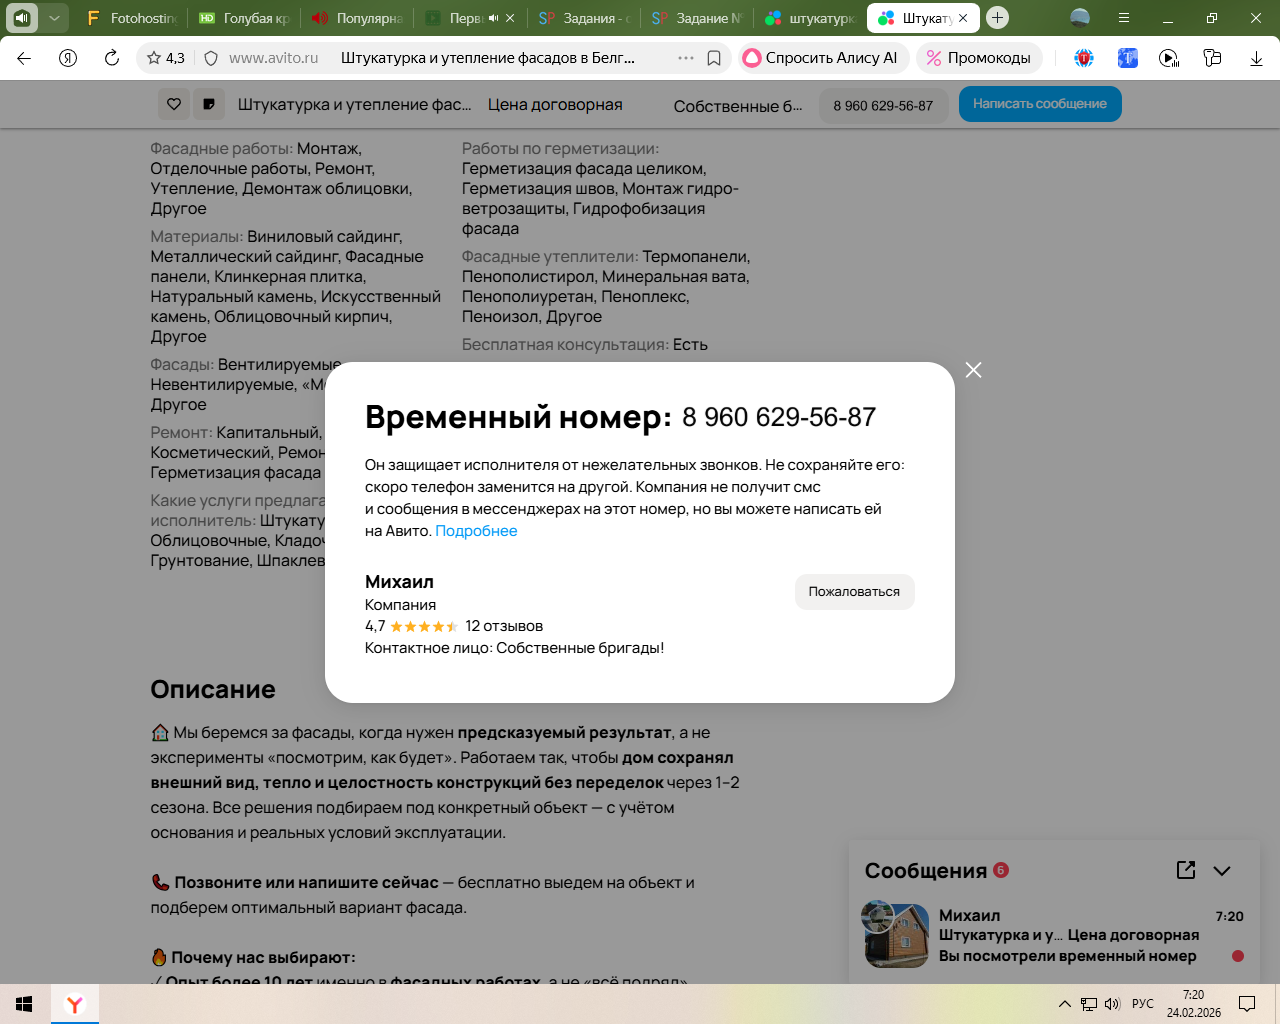The image size is (1280, 1024).
Task: Click the Написать сообщение button
Action: 1040,104
